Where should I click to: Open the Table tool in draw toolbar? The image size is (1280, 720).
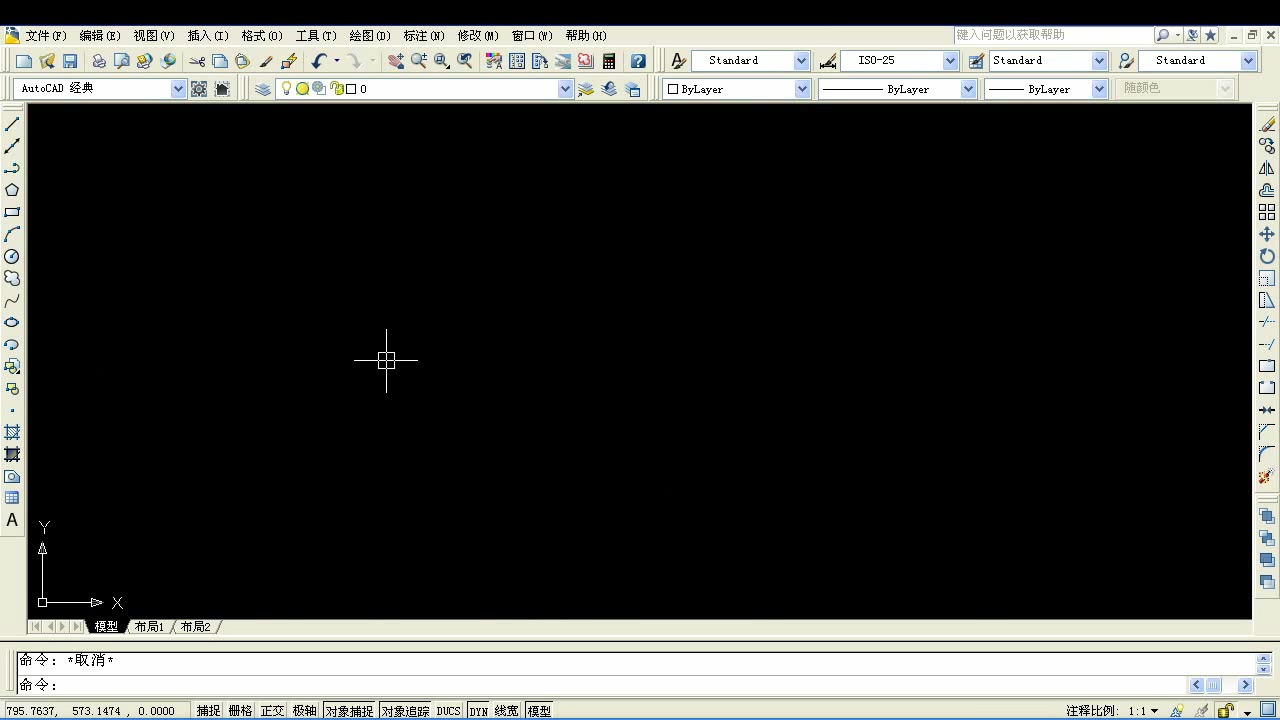(12, 498)
